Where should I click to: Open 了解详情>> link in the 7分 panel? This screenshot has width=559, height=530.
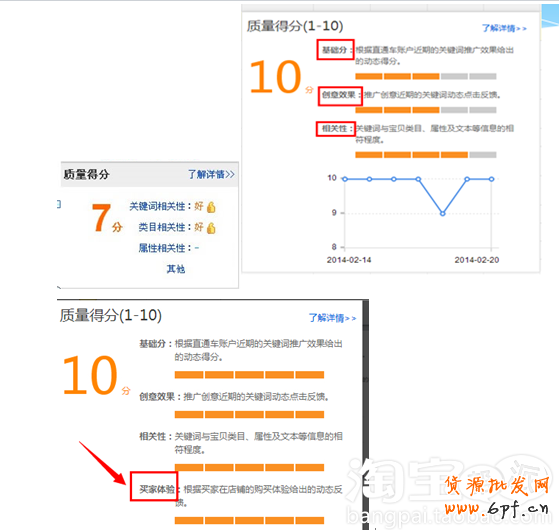(x=211, y=174)
